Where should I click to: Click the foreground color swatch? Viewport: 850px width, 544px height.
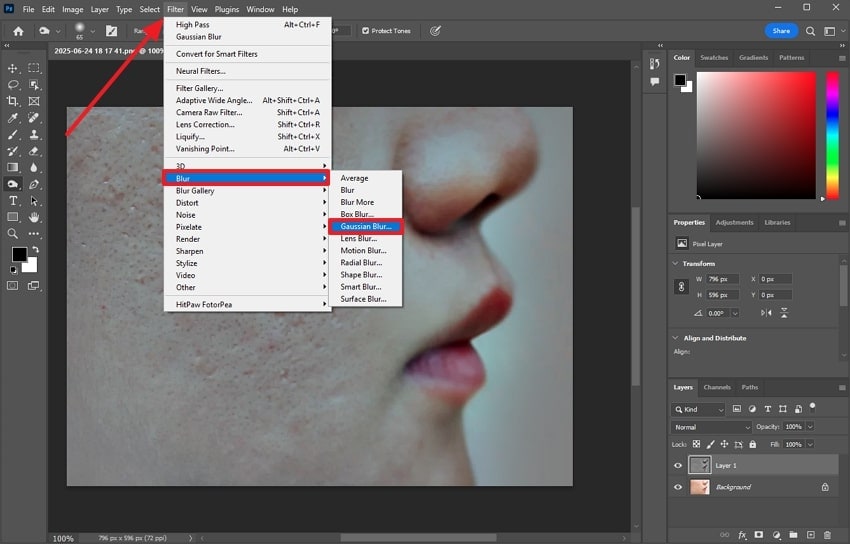19,254
